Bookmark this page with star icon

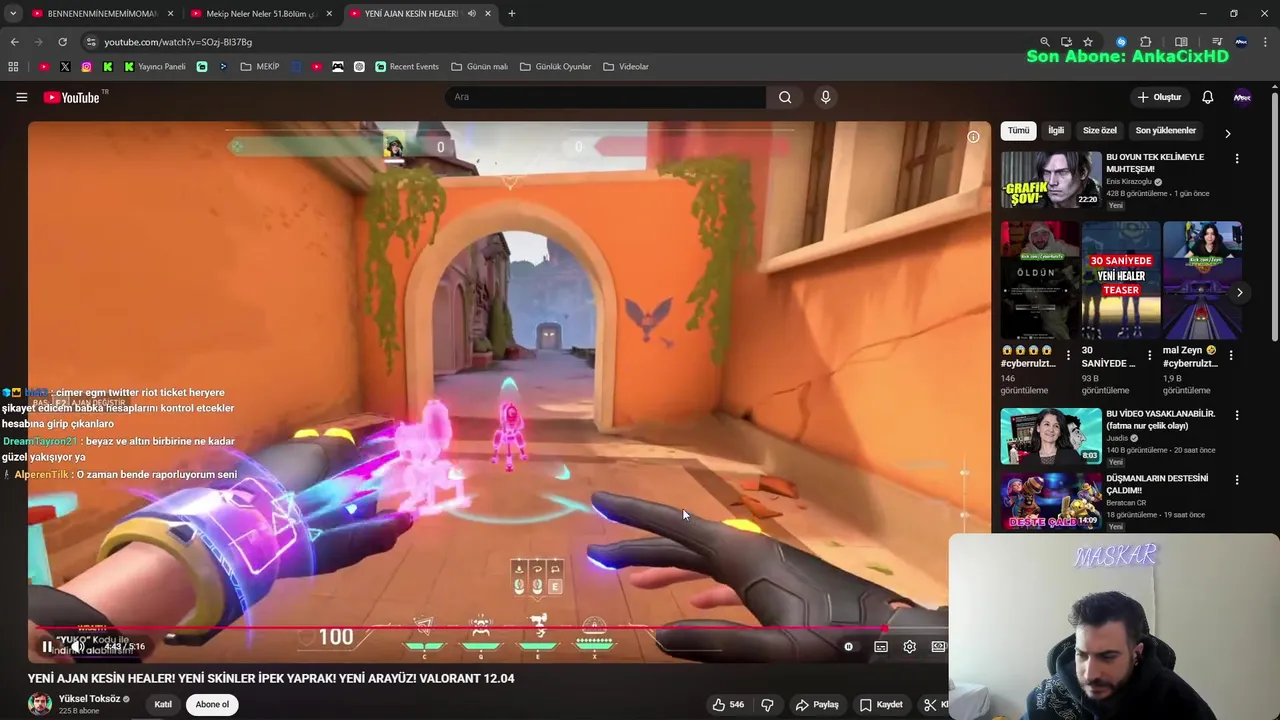click(x=1088, y=42)
